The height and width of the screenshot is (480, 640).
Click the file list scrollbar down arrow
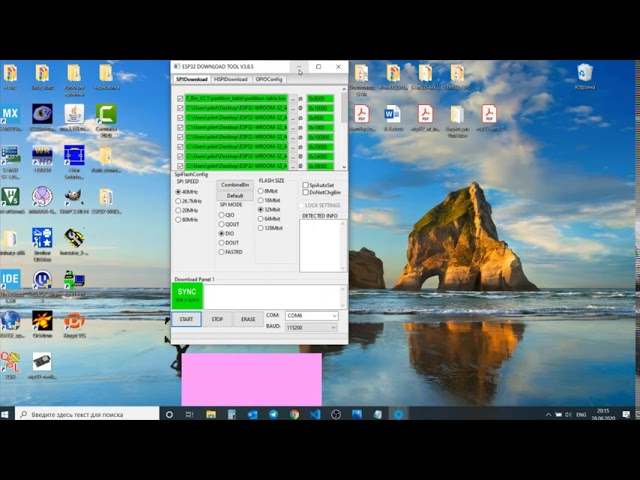(344, 167)
